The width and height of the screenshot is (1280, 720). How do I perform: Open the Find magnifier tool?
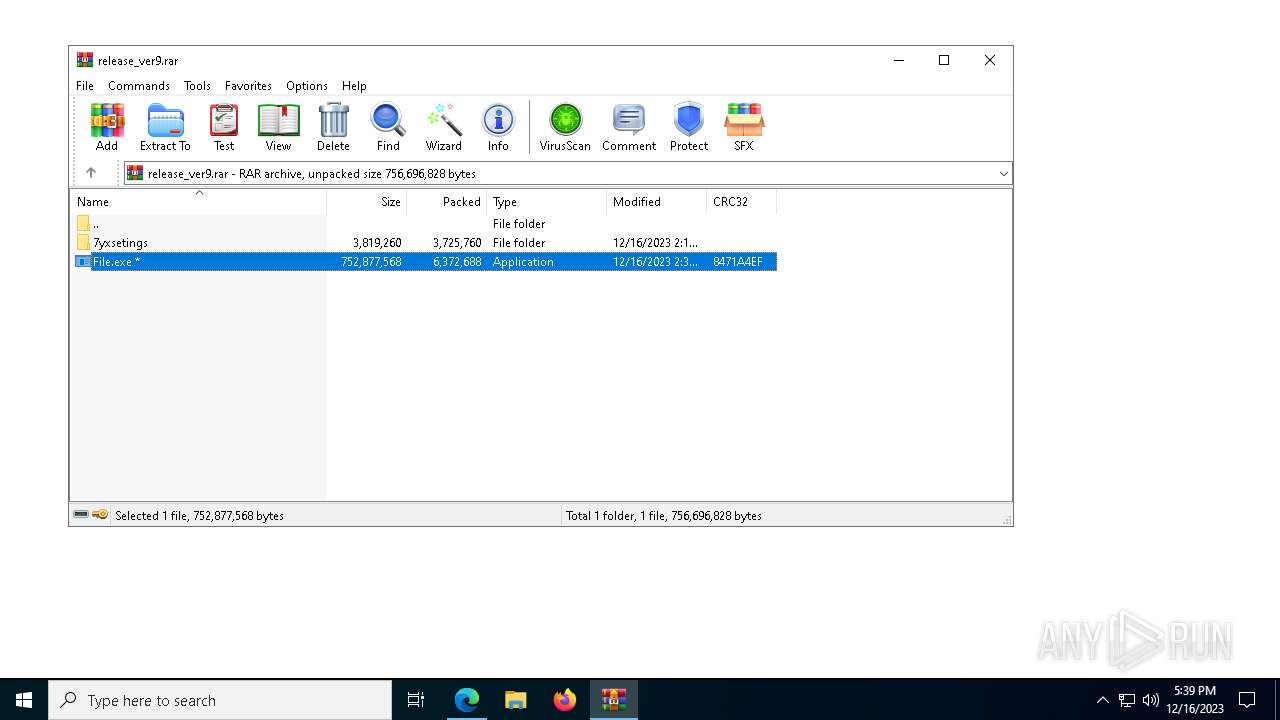pyautogui.click(x=388, y=126)
